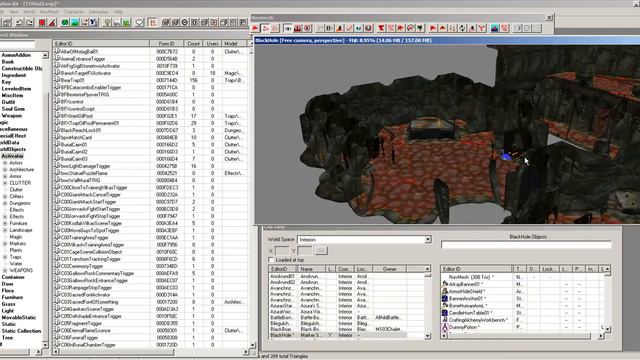640x360 pixels.
Task: Expand the Furniture tree node under Activator
Action: (5, 223)
